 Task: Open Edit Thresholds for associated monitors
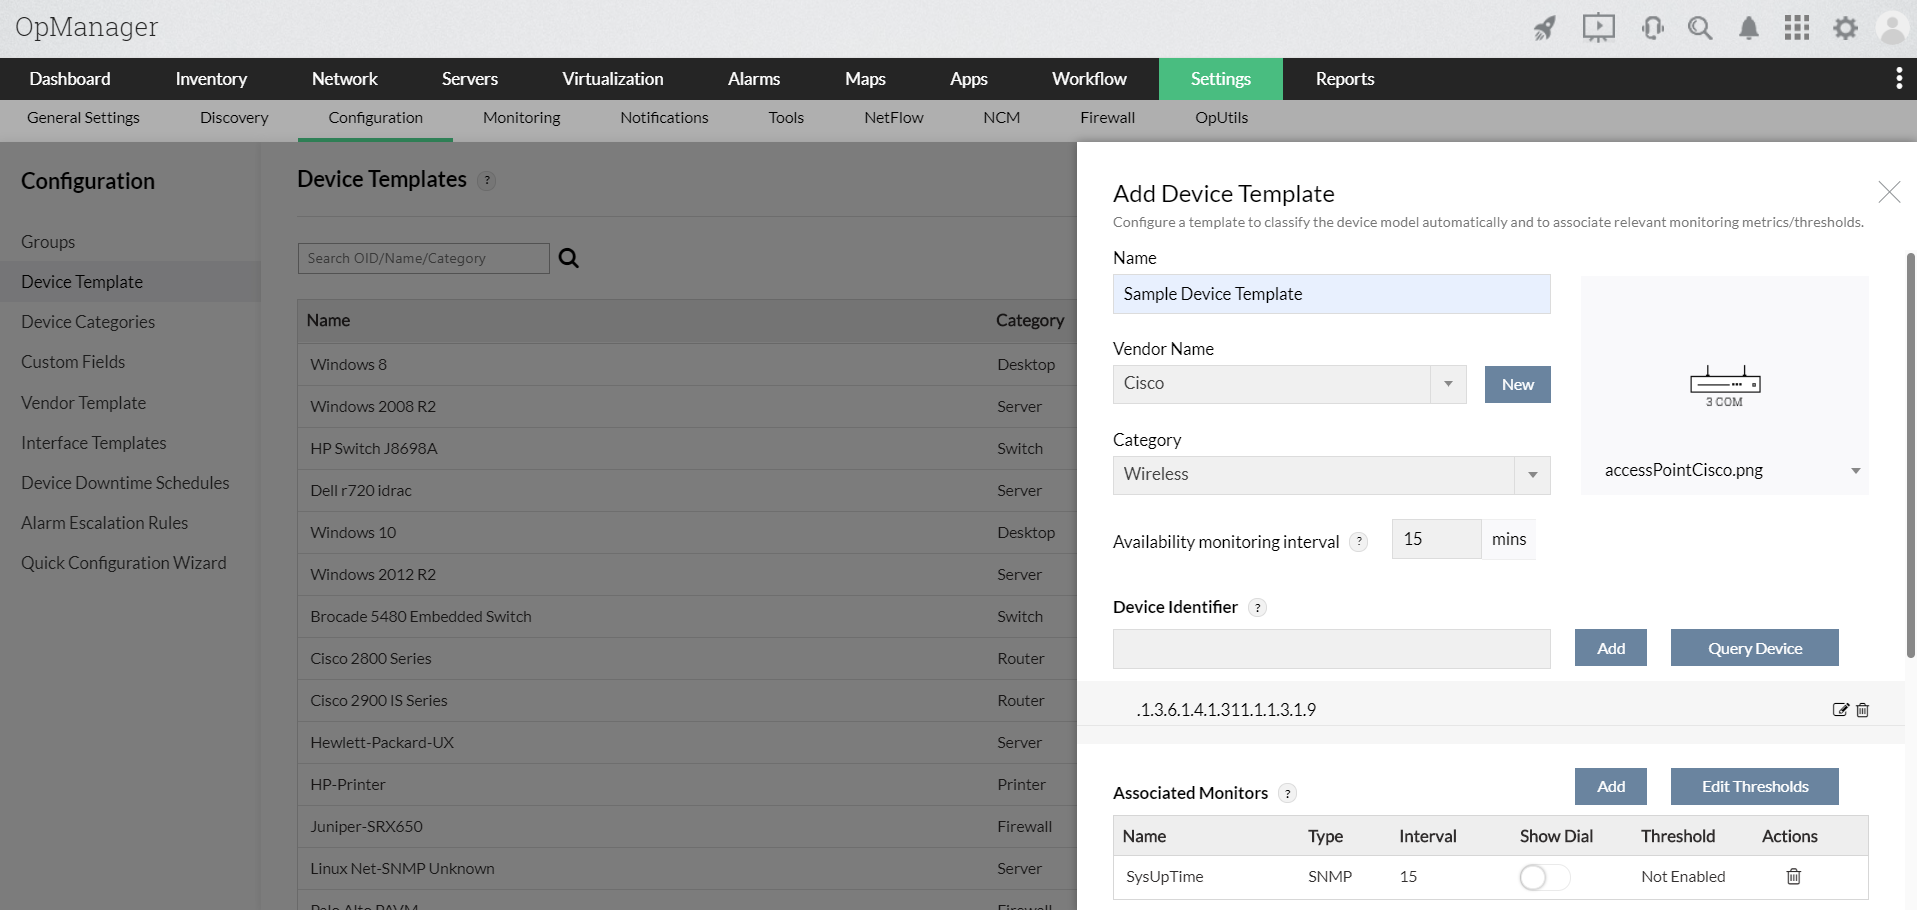[x=1754, y=786]
